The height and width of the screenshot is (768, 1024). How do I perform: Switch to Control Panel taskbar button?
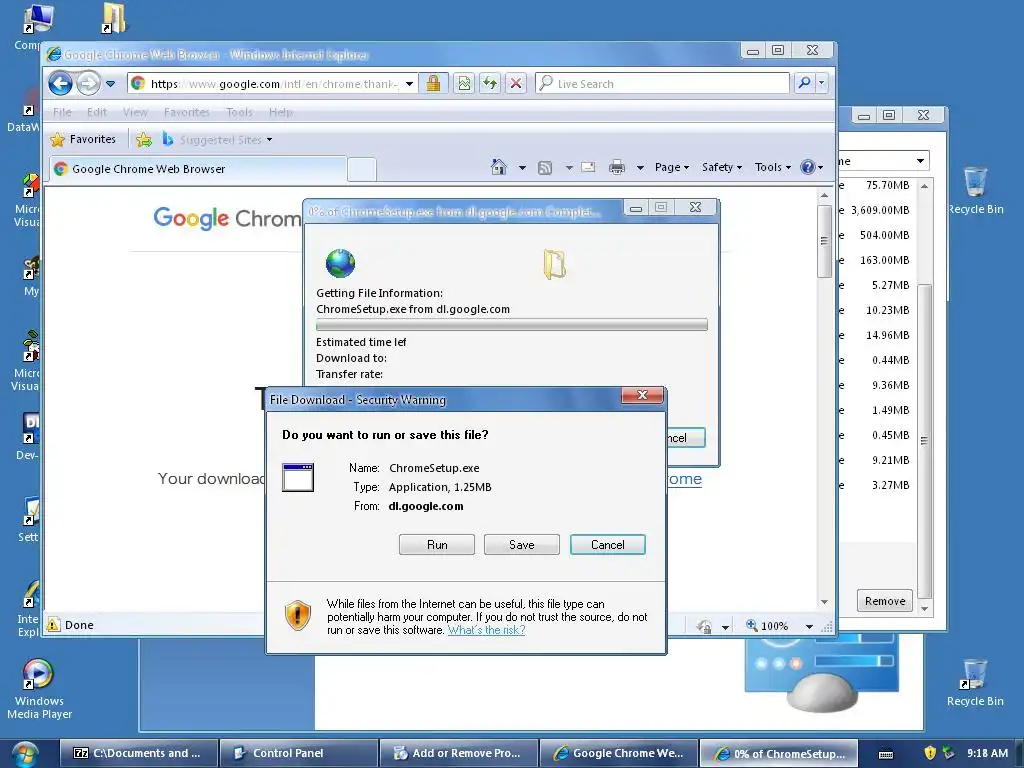click(298, 753)
